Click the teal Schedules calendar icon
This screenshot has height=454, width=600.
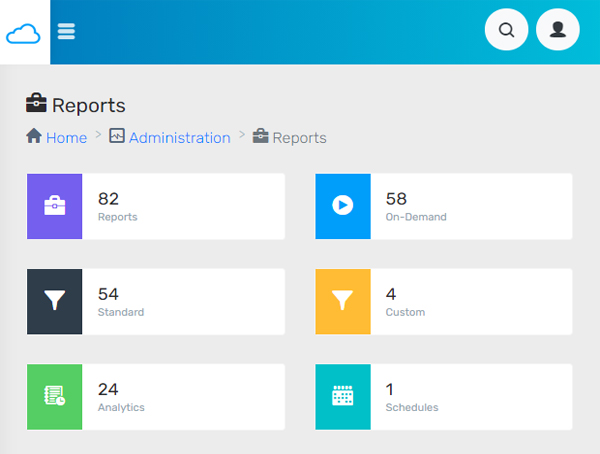click(343, 397)
